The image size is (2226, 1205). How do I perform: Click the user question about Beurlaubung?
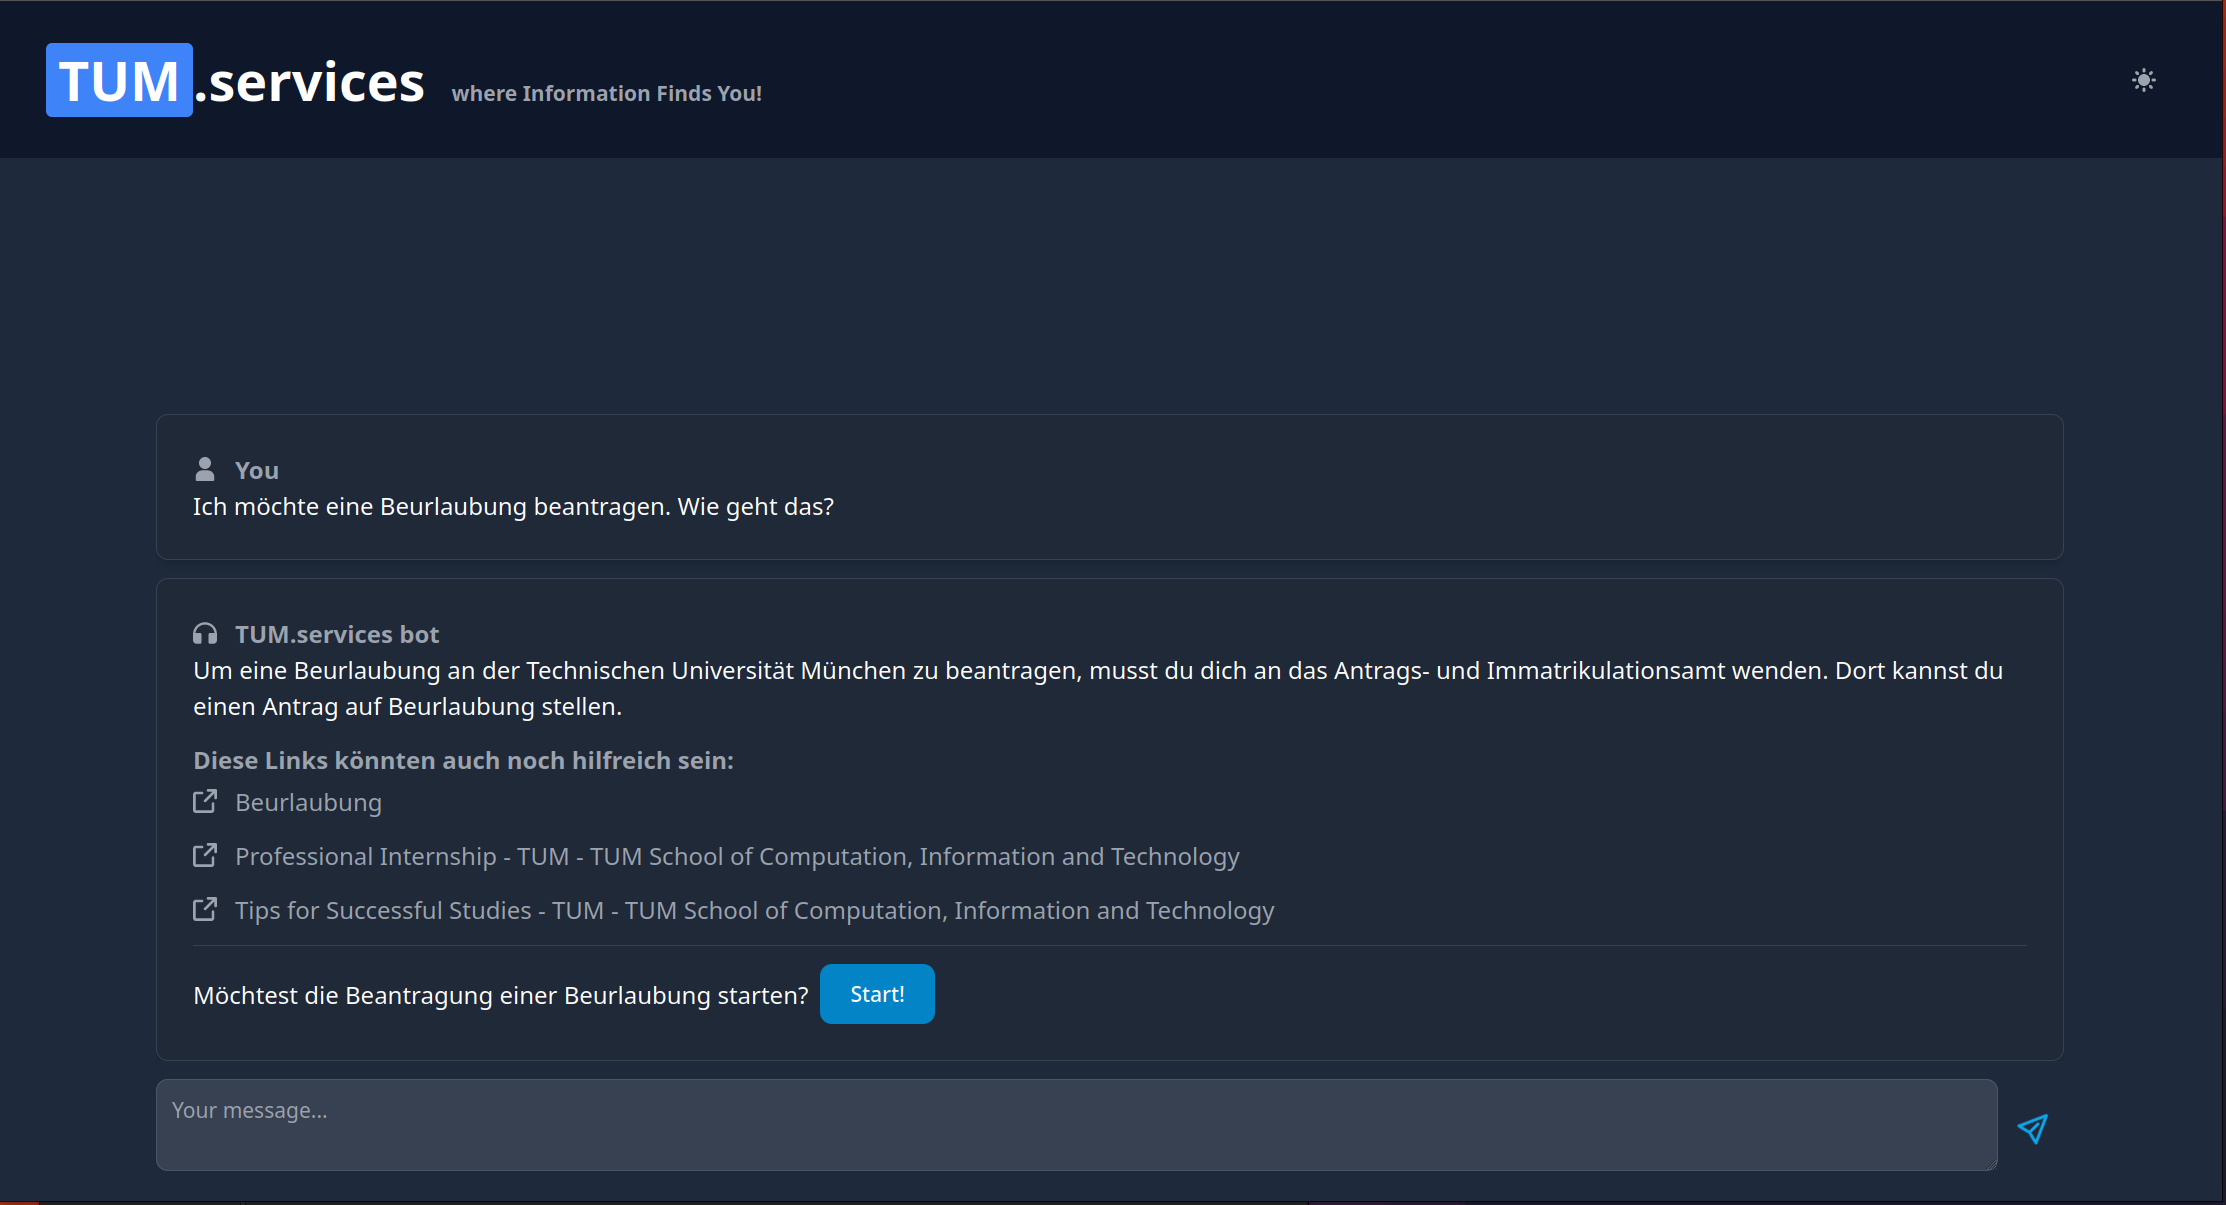point(513,507)
